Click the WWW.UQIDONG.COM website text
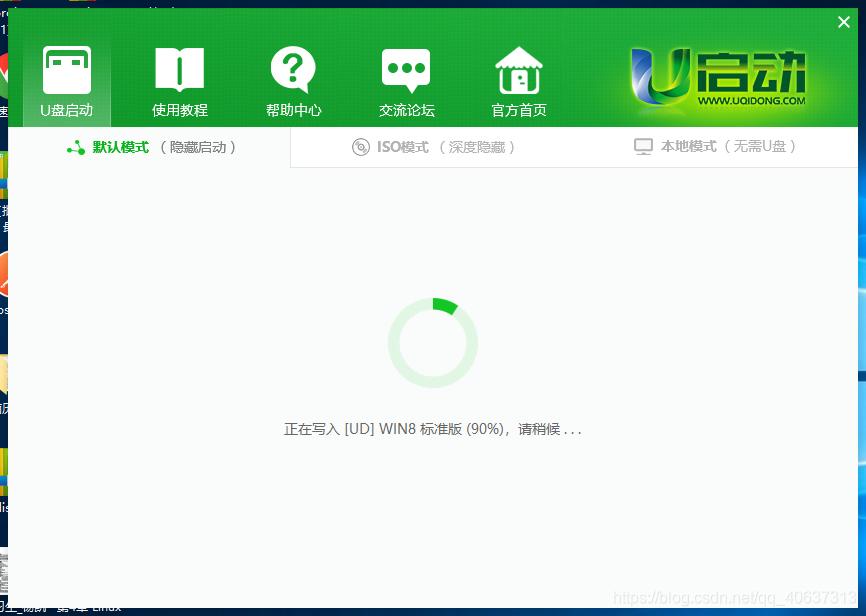 click(x=751, y=101)
